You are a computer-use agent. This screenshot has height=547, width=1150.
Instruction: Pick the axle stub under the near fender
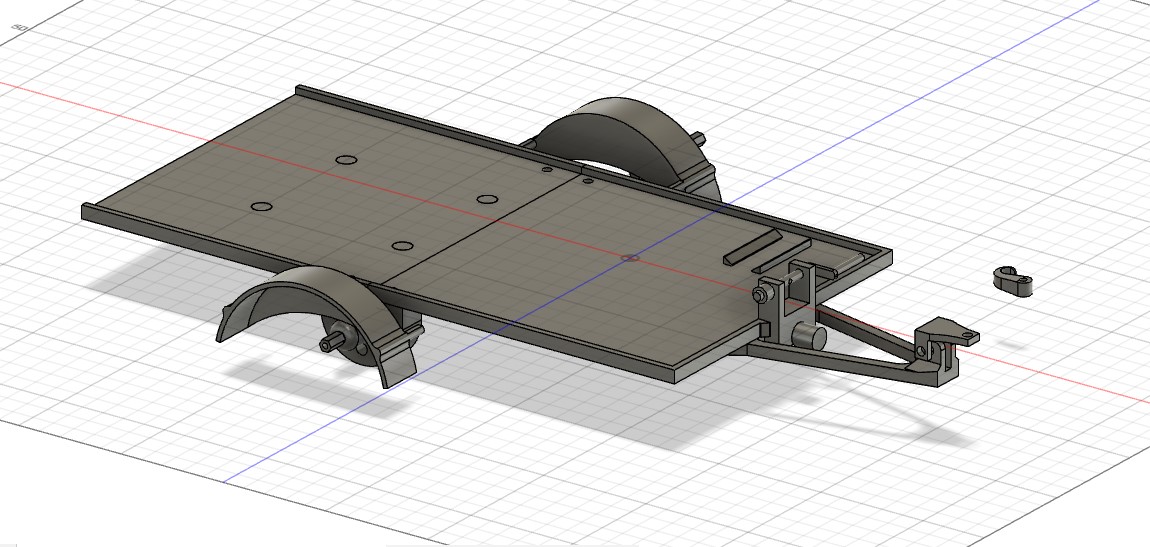coord(334,343)
